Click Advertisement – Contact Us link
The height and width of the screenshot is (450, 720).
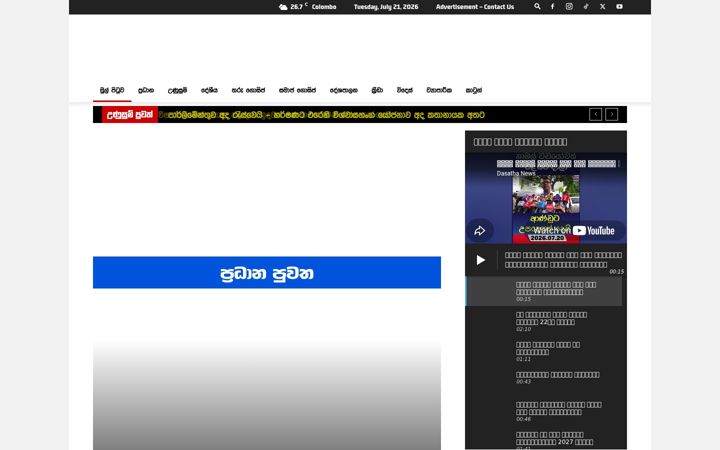tap(475, 7)
